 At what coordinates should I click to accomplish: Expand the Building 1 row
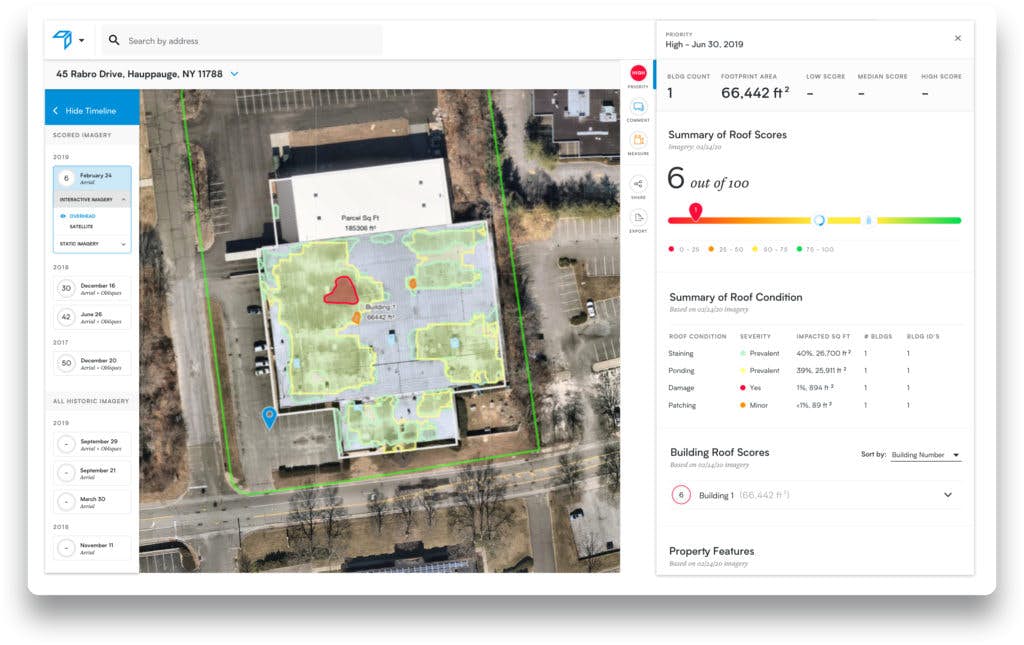(947, 495)
